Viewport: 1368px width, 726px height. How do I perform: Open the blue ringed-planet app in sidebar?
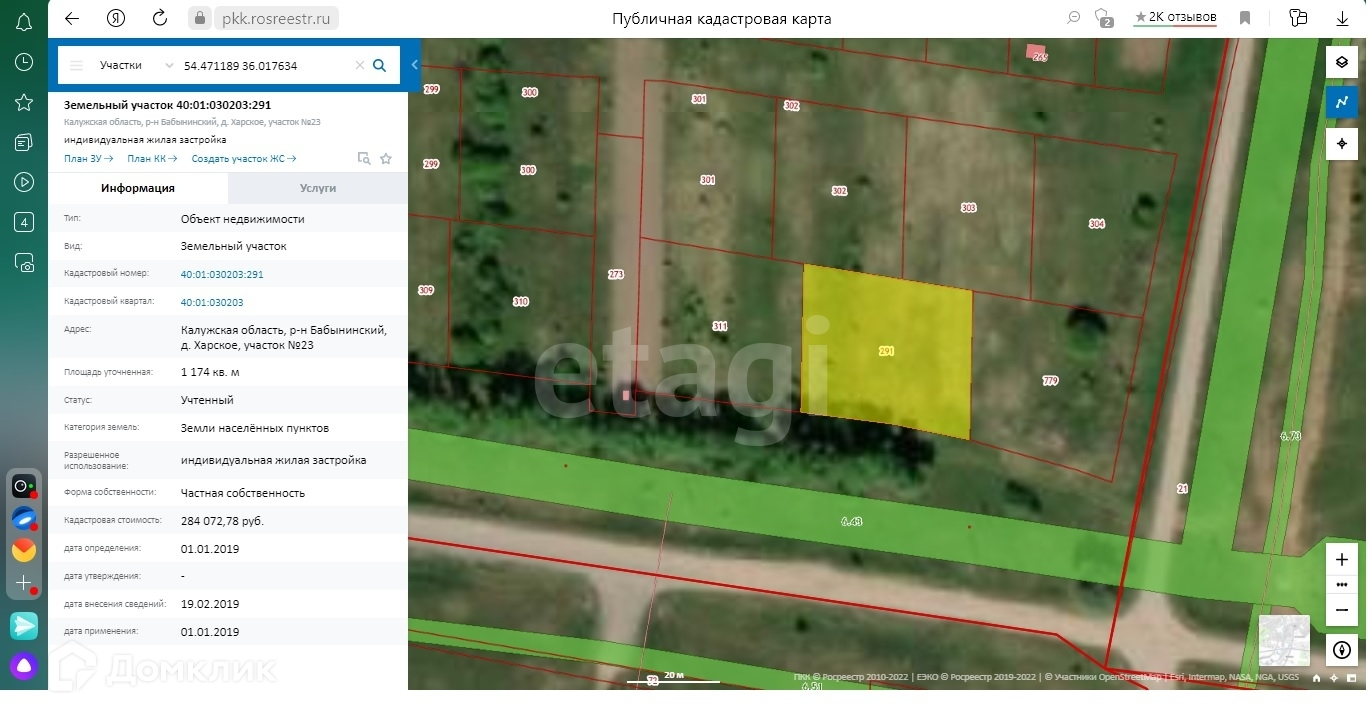click(23, 519)
